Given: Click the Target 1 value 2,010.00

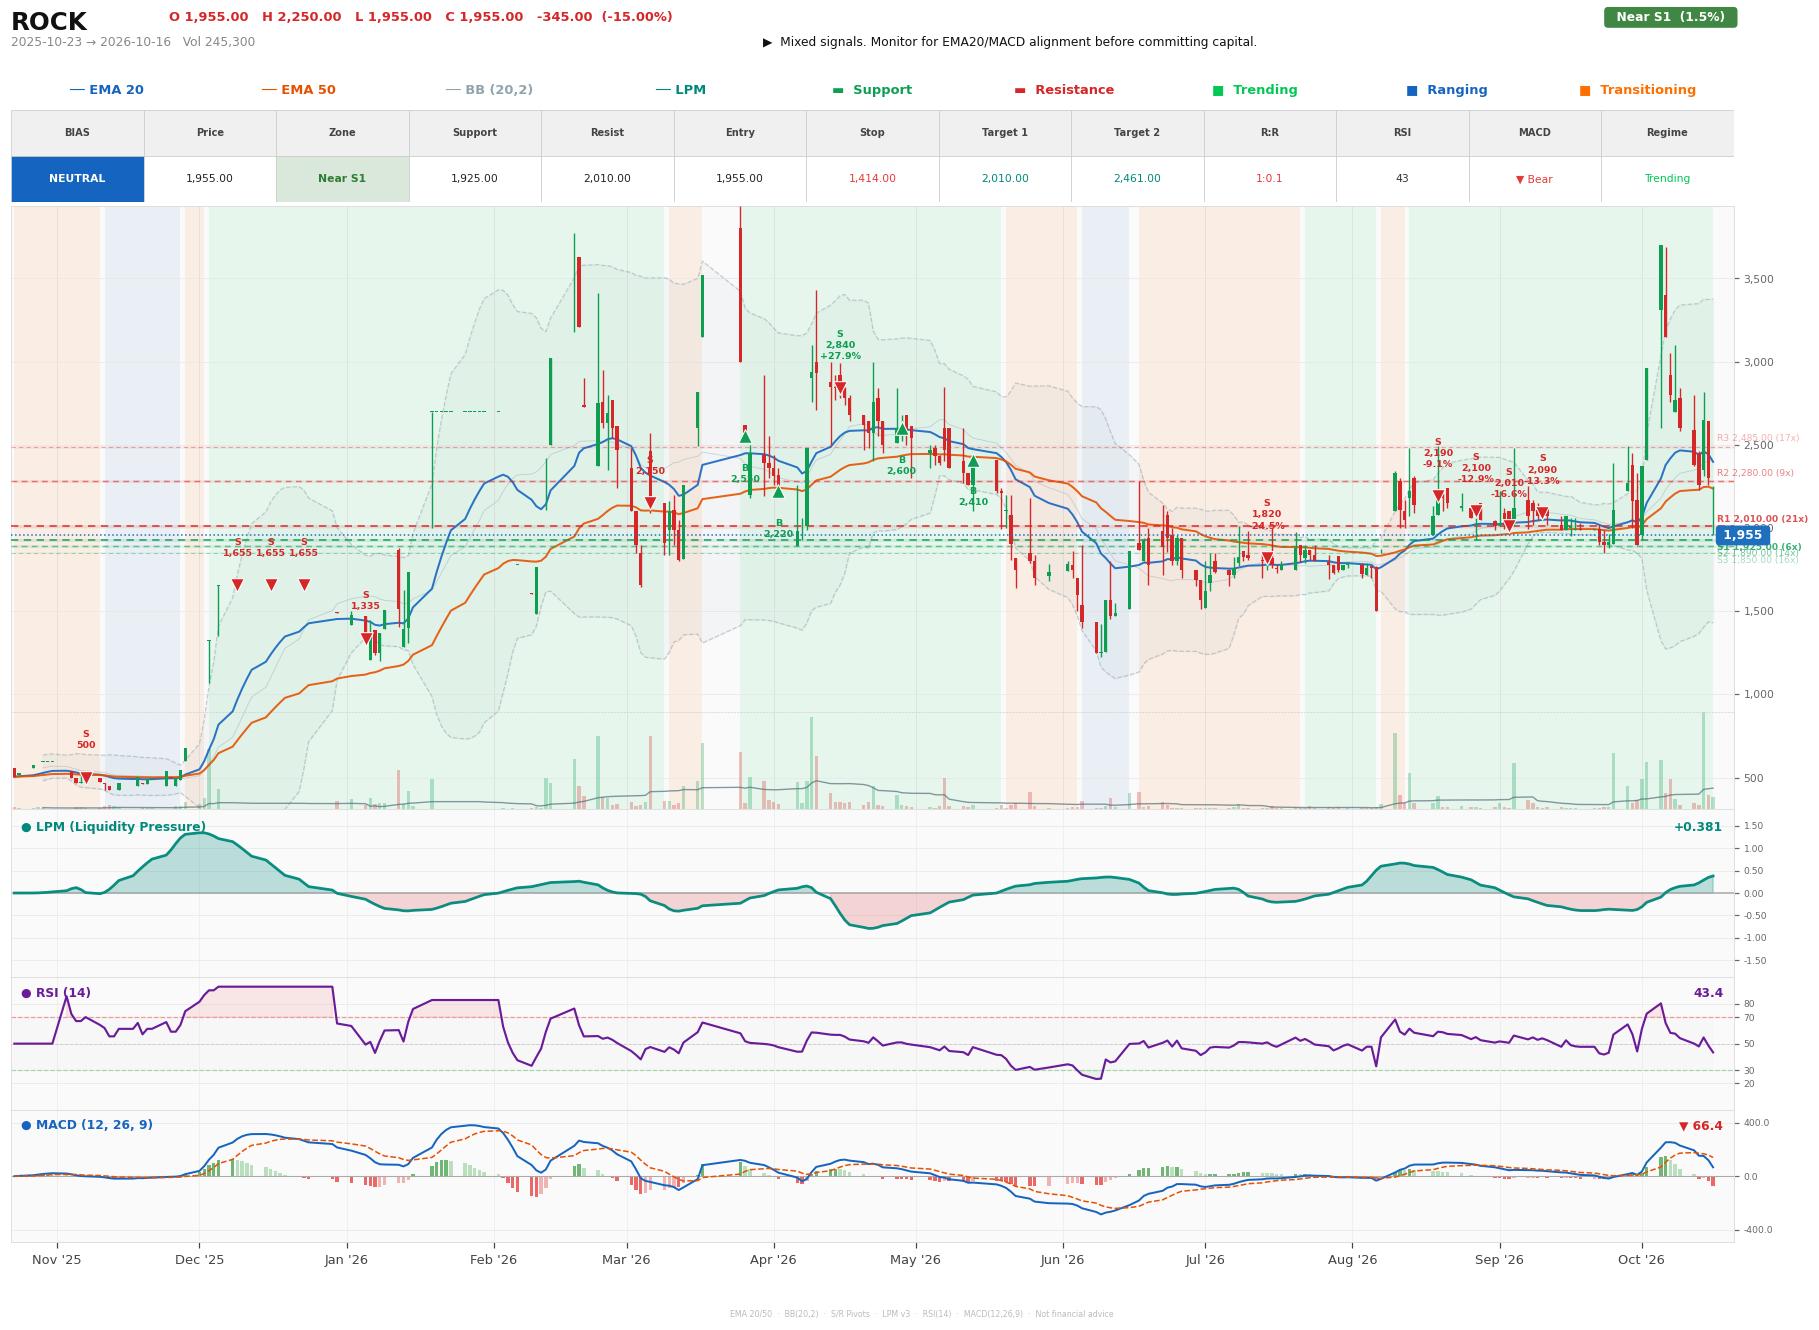Looking at the screenshot, I should click(1004, 179).
